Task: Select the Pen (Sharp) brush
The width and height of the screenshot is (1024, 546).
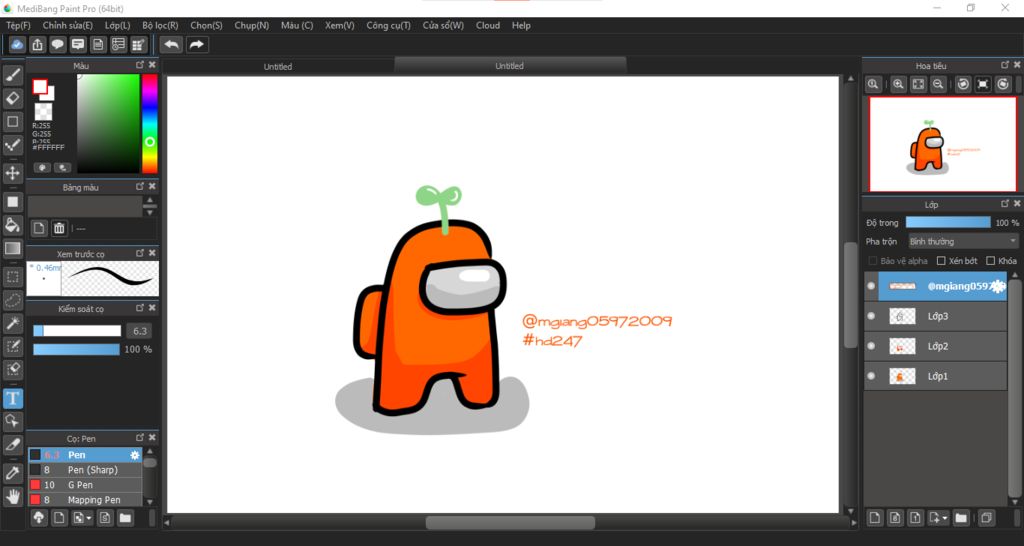Action: tap(85, 470)
